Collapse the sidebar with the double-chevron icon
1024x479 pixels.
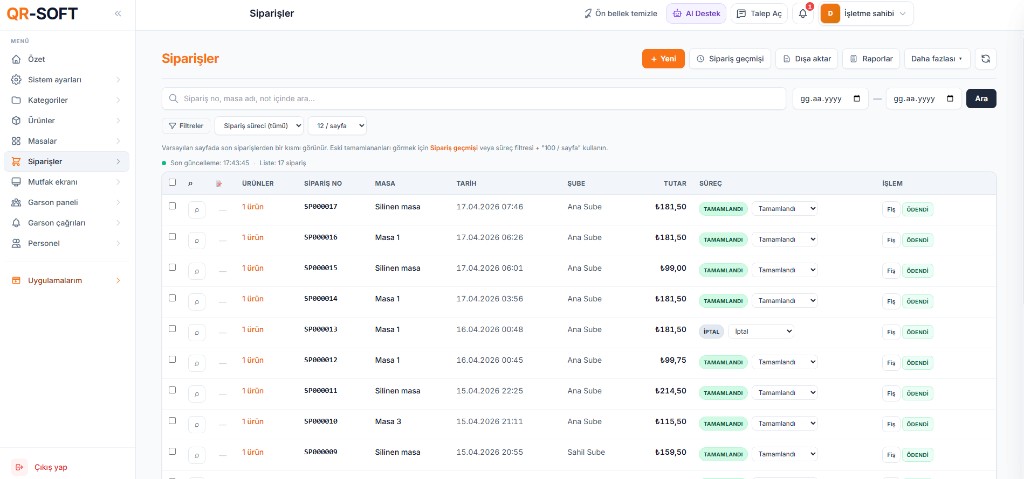(x=118, y=13)
